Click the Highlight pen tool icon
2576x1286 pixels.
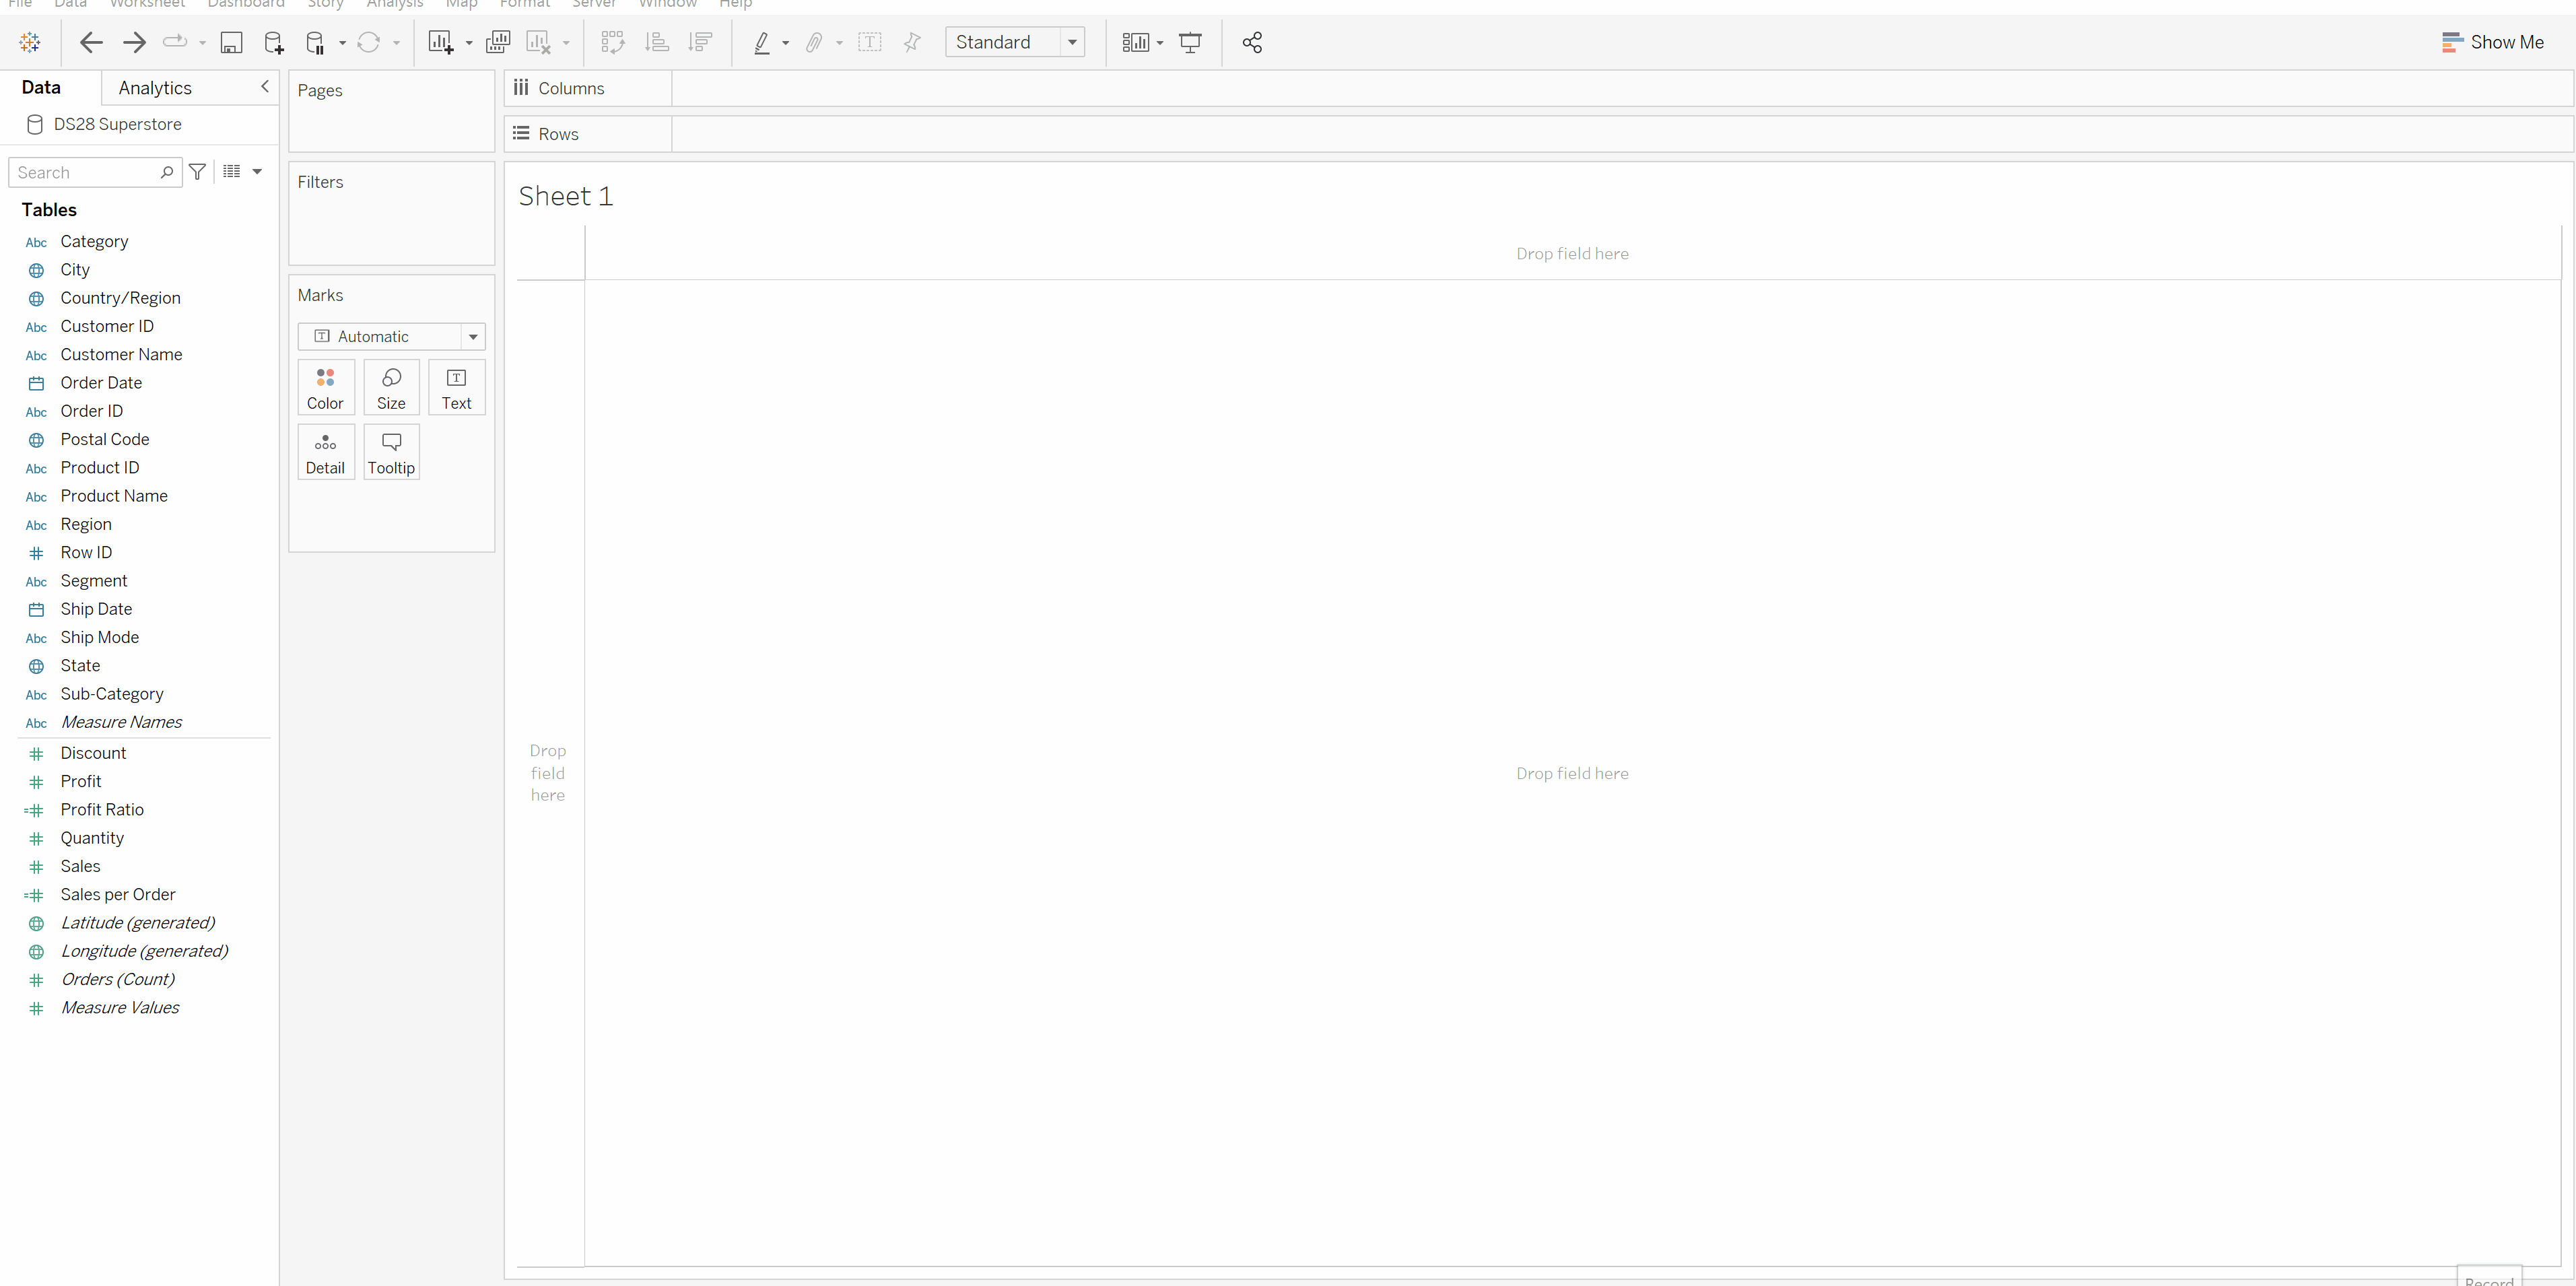(762, 42)
